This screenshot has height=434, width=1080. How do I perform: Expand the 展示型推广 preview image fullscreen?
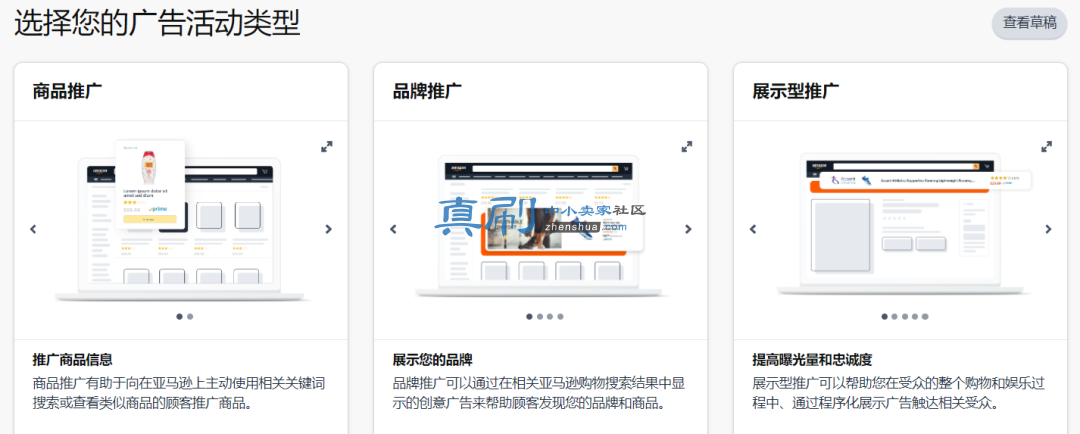pos(1046,147)
